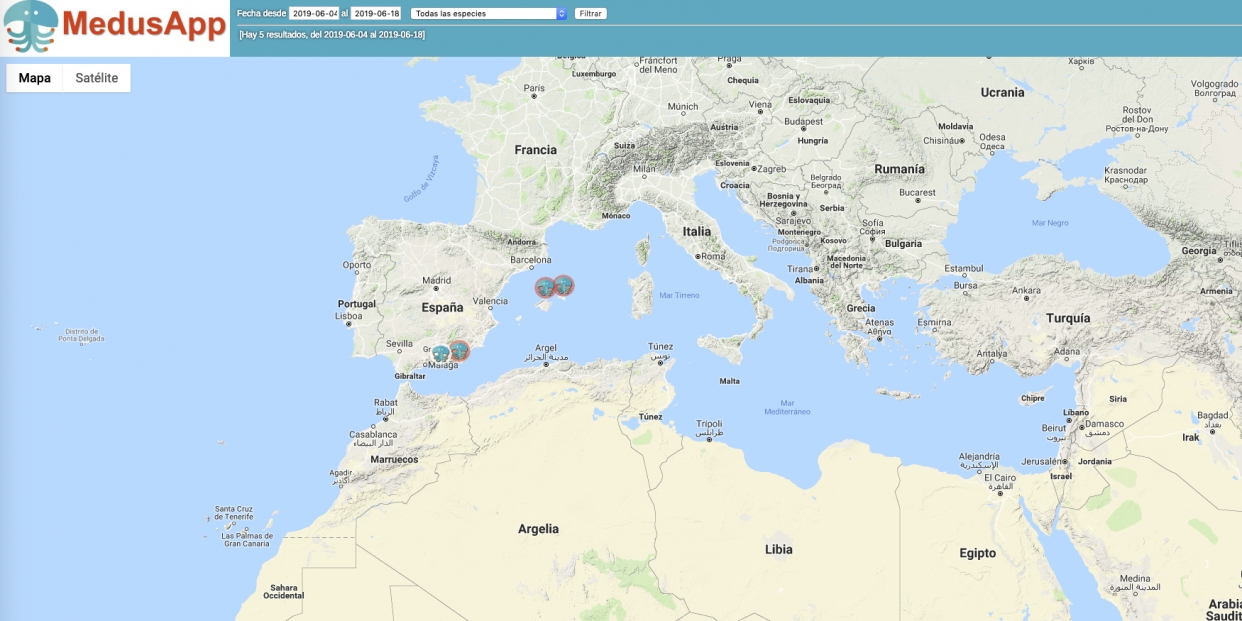
Task: Open the right jellyfish marker near Menorca
Action: [564, 286]
